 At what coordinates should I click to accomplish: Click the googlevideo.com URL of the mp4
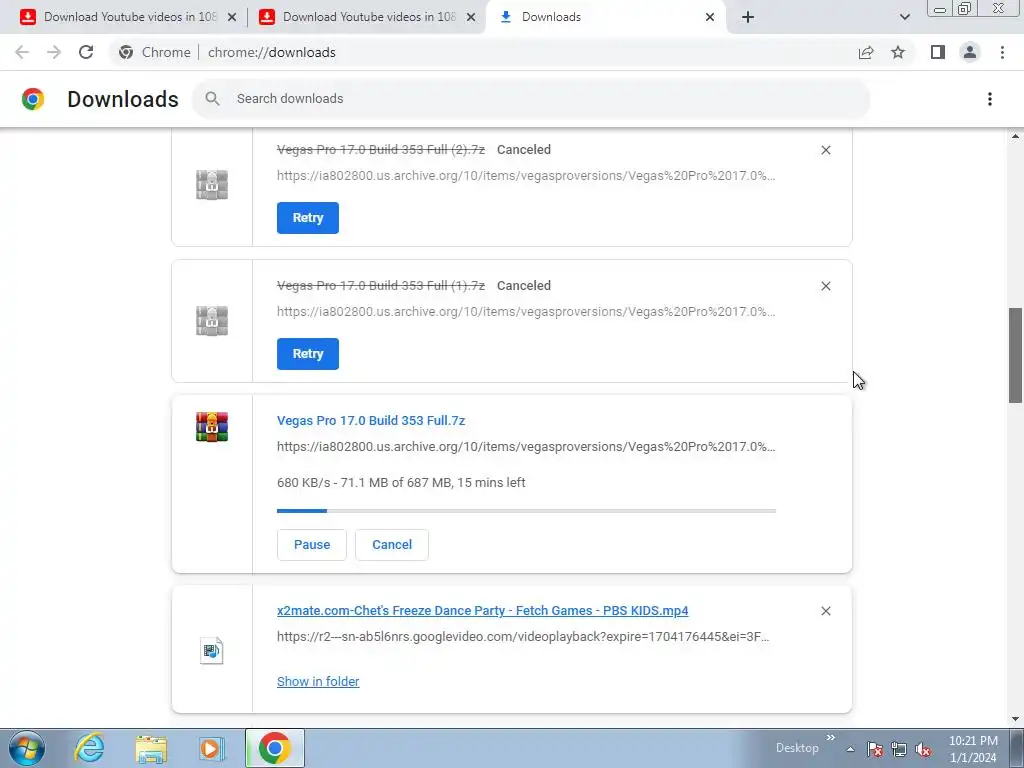click(x=523, y=637)
